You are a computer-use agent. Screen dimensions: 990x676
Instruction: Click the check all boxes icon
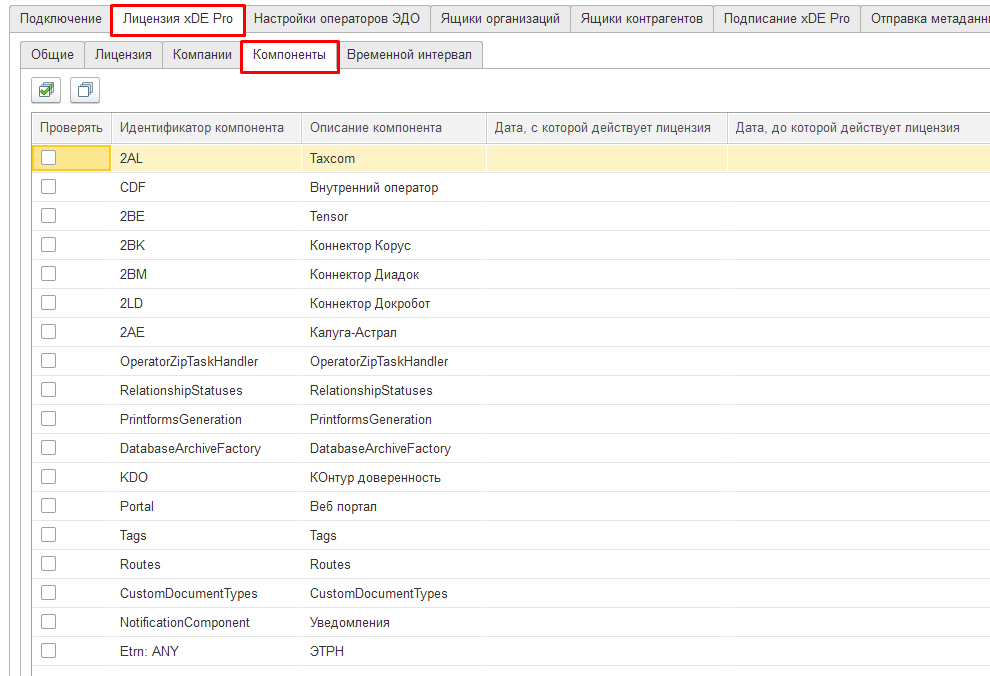(x=46, y=90)
